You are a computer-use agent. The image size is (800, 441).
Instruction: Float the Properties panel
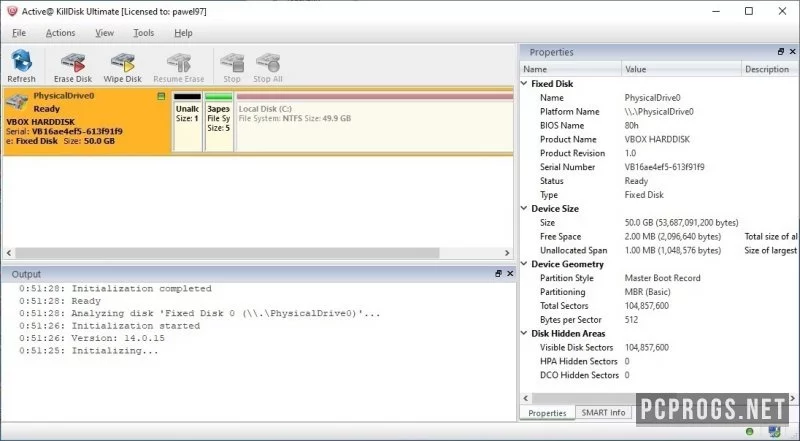point(781,52)
